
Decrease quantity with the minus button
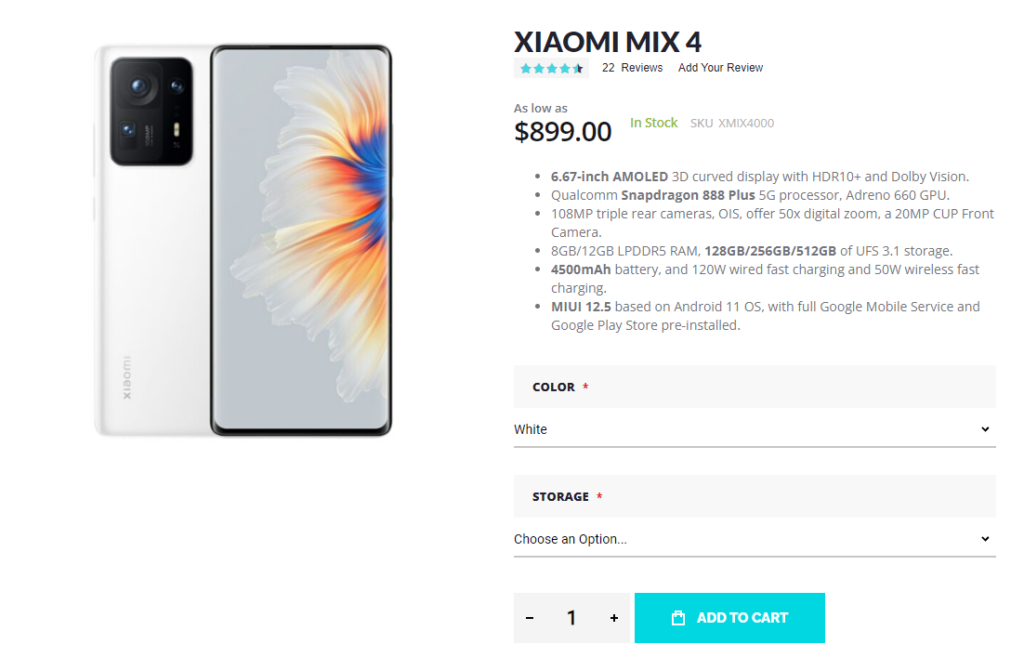point(530,618)
